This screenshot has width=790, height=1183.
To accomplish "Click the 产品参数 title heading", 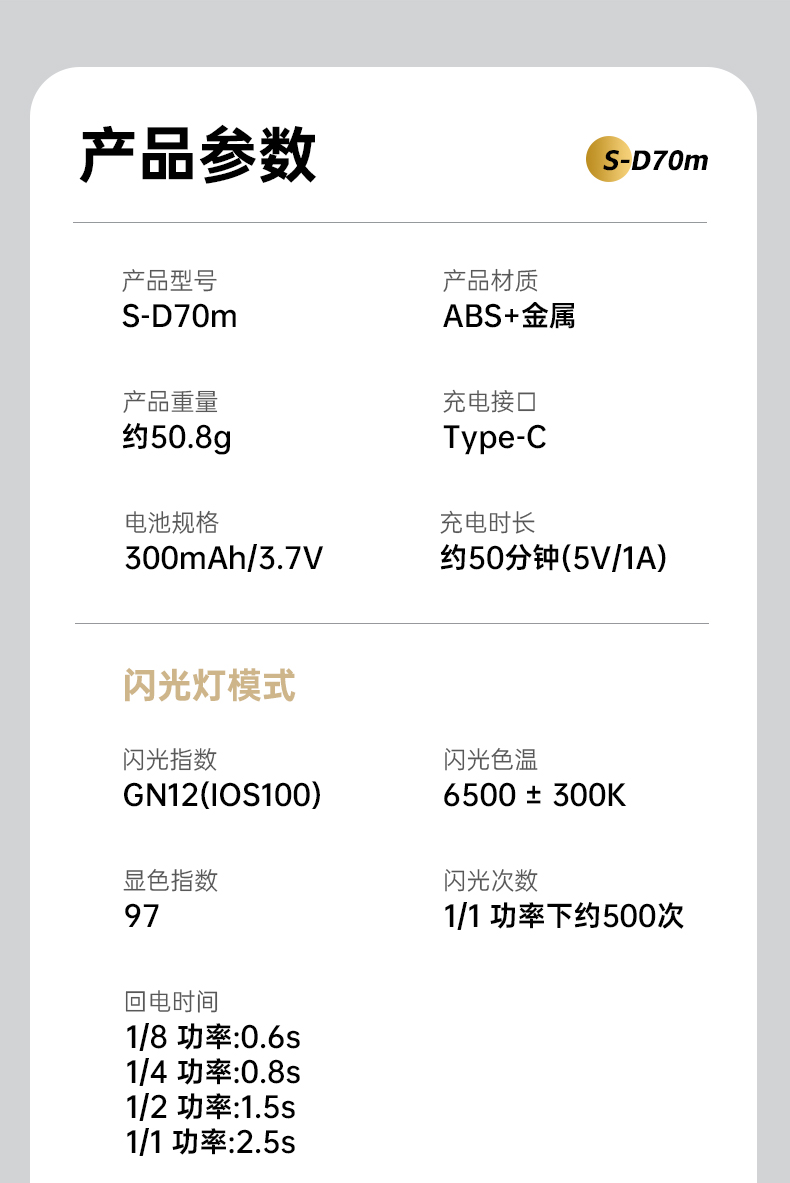I will click(x=198, y=156).
